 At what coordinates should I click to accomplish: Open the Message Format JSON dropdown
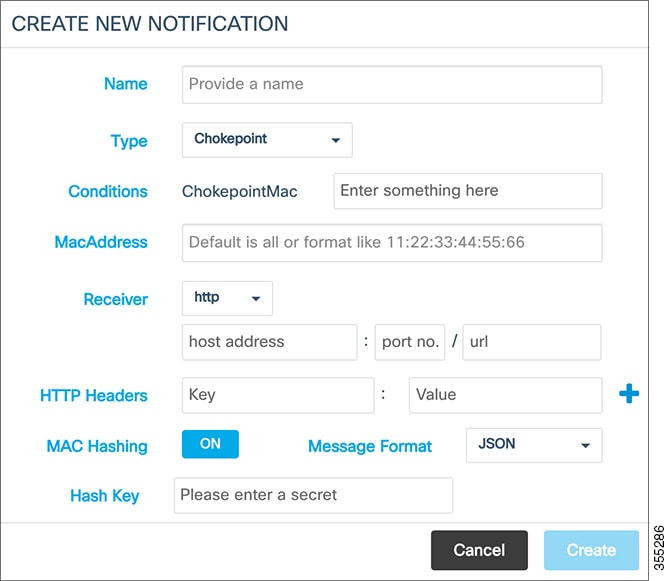point(534,445)
